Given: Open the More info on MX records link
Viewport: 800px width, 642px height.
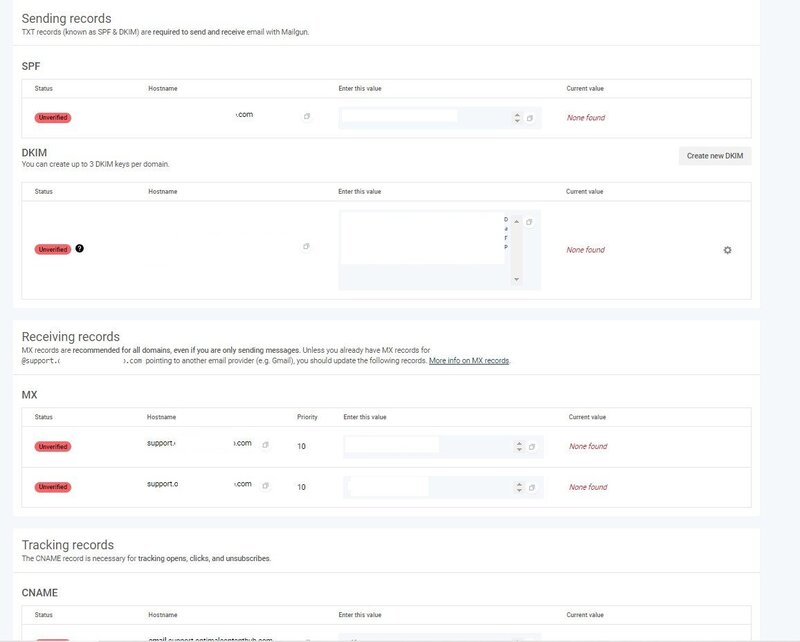Looking at the screenshot, I should pyautogui.click(x=469, y=360).
